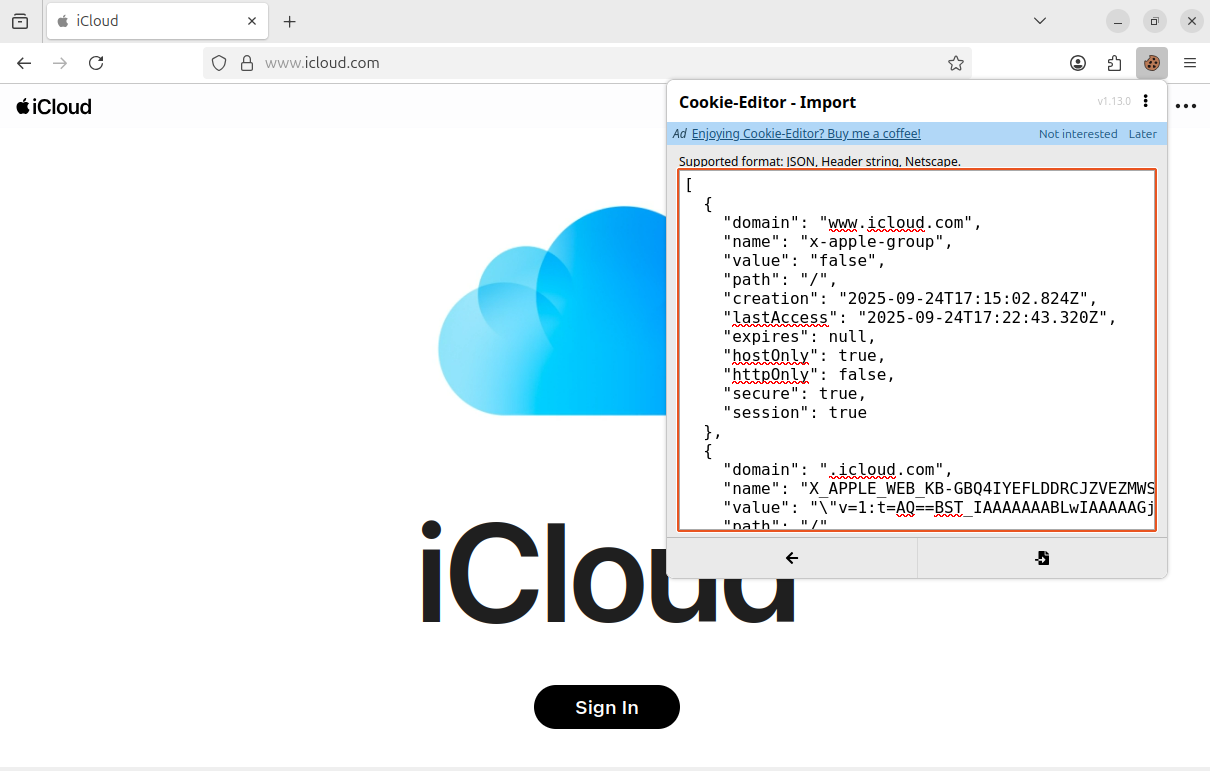The height and width of the screenshot is (771, 1210).
Task: Bookmark this page with the star icon
Action: (956, 63)
